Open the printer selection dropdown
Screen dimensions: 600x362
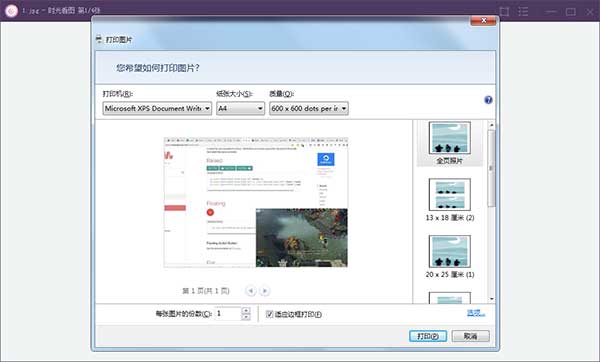[157, 109]
